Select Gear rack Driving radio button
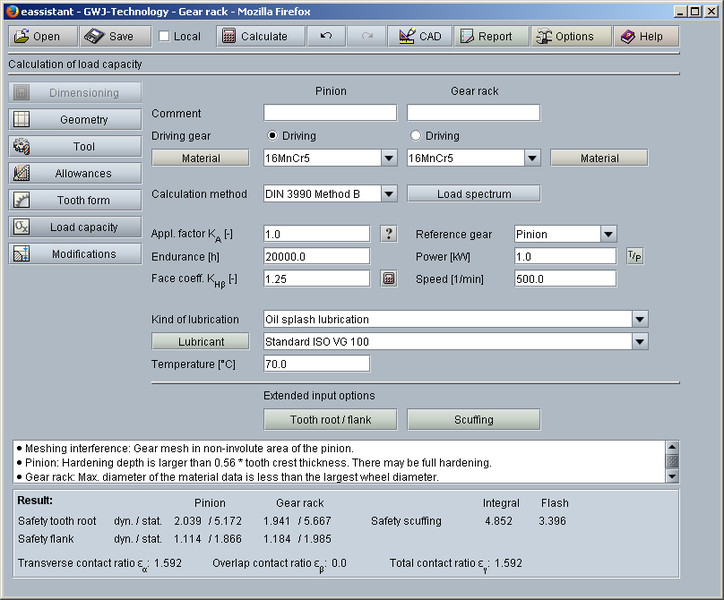This screenshot has height=600, width=724. click(416, 136)
